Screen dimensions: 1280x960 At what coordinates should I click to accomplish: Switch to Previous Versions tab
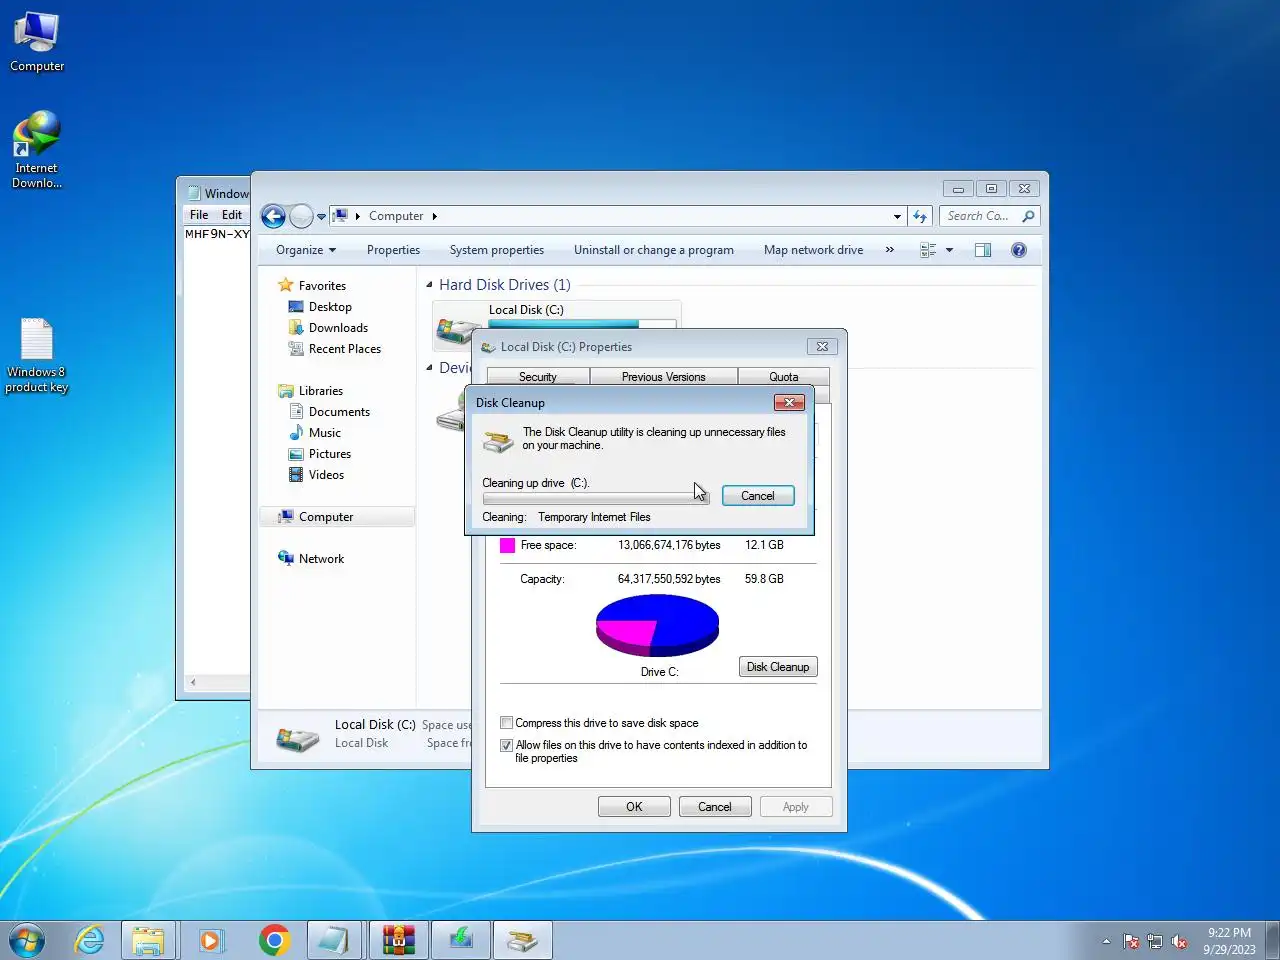[x=664, y=377]
